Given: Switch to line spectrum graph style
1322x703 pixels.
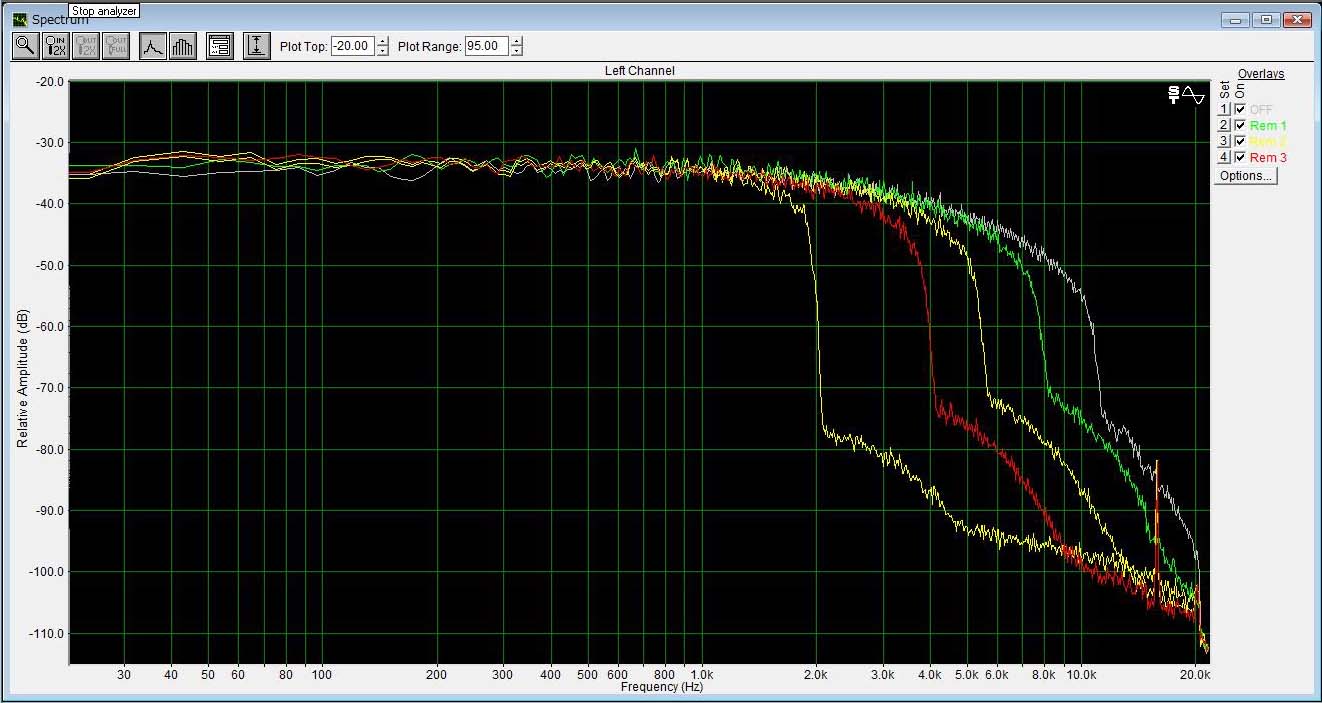Looking at the screenshot, I should click(152, 45).
